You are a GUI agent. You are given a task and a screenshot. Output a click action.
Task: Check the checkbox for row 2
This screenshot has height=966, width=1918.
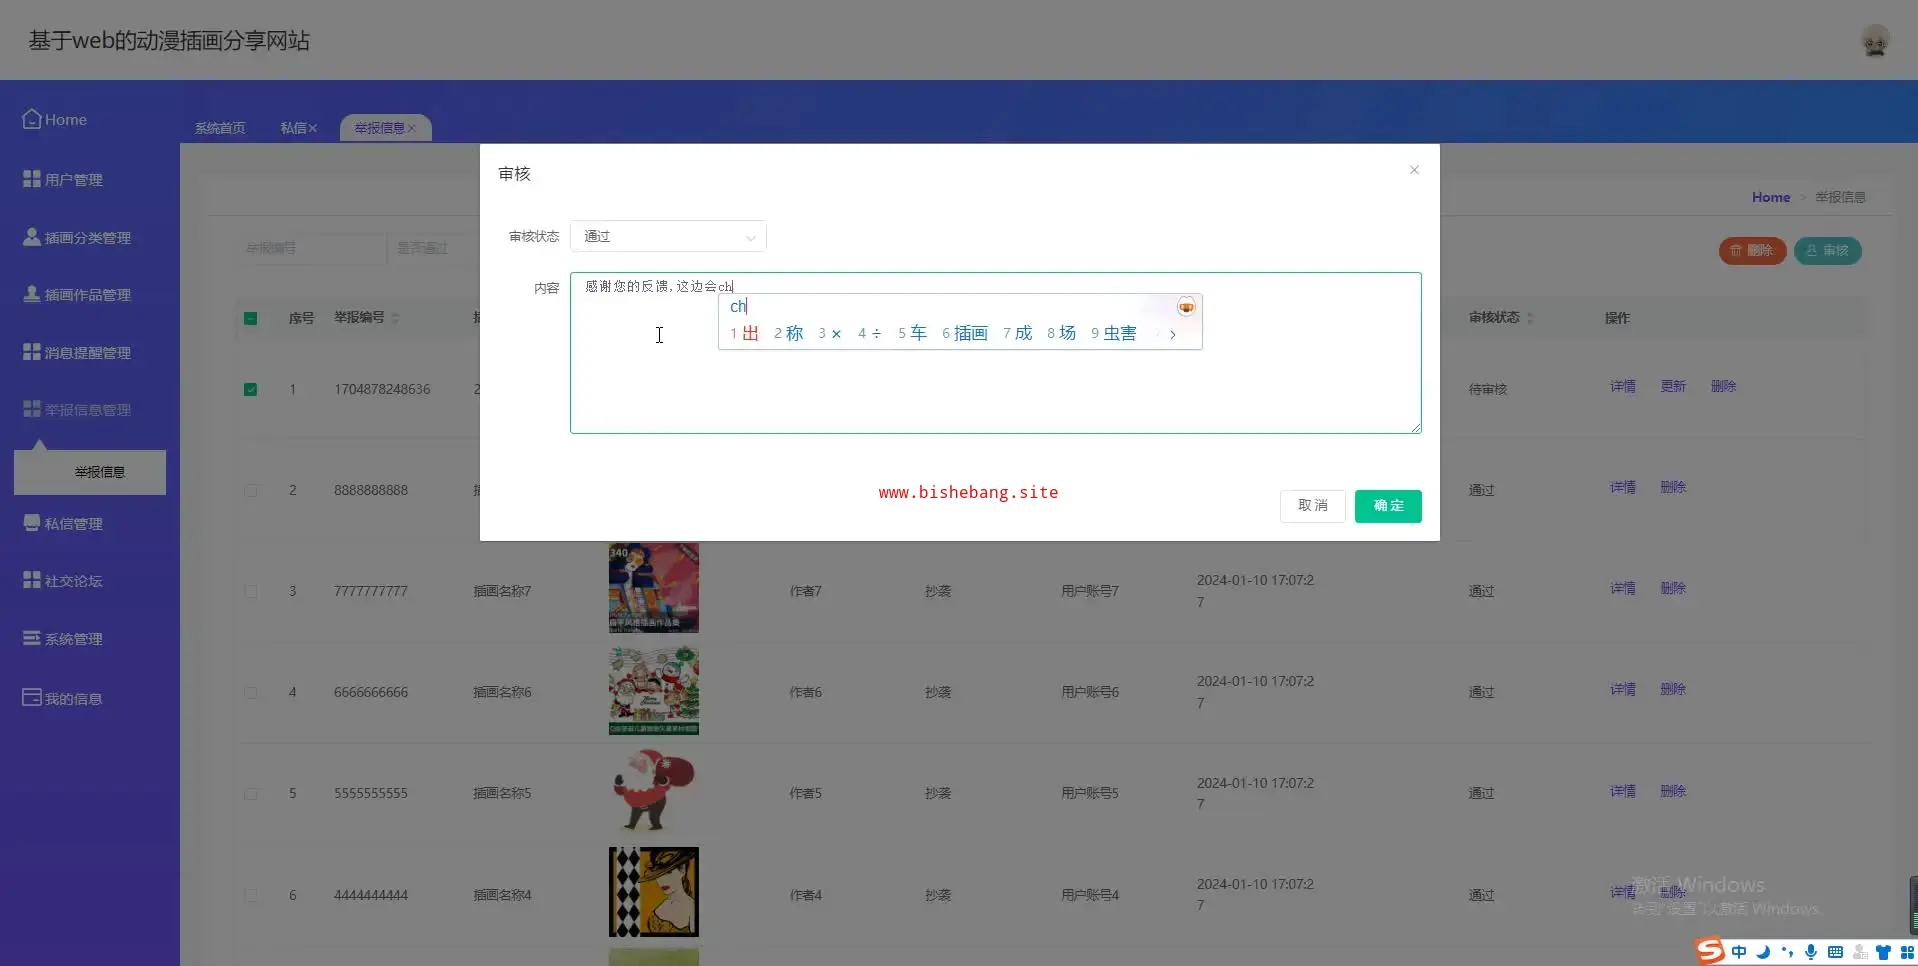pyautogui.click(x=251, y=490)
